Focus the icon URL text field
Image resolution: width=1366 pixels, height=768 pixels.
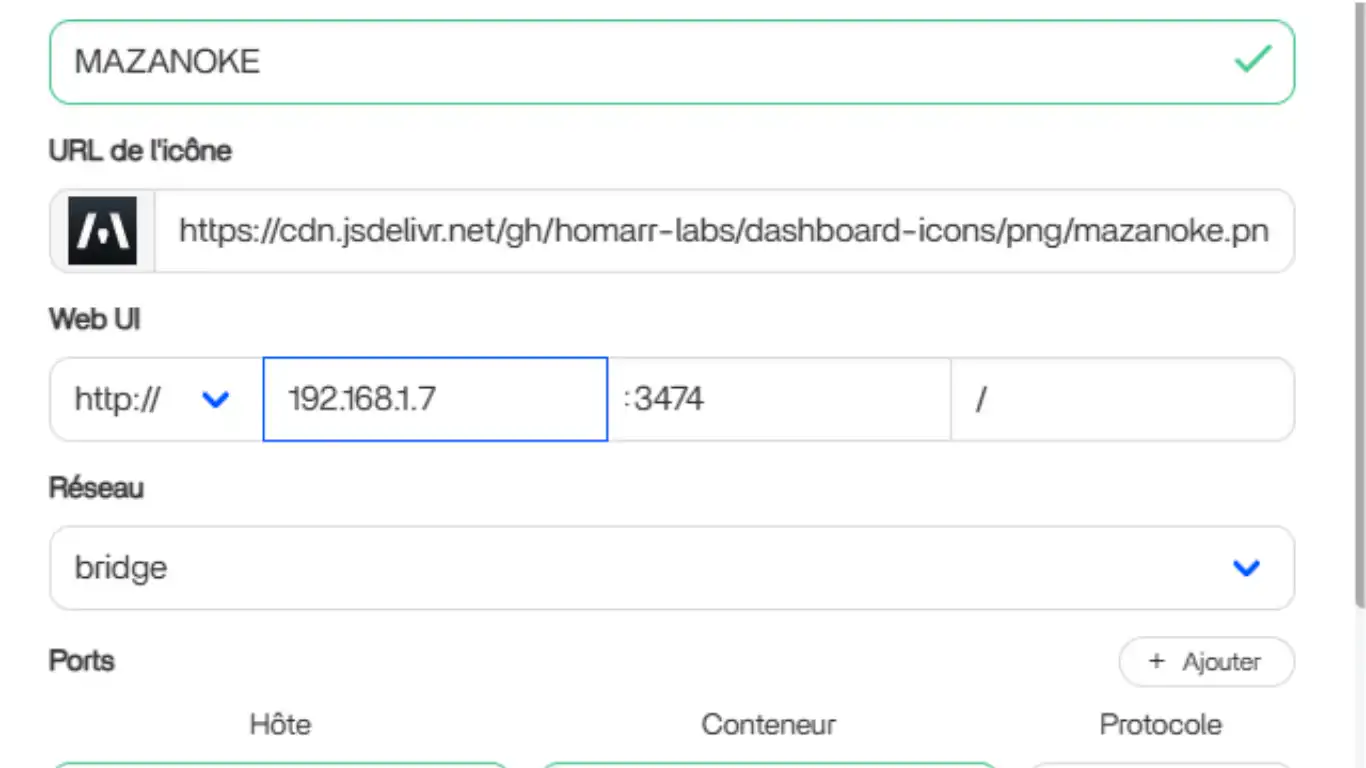pyautogui.click(x=722, y=231)
